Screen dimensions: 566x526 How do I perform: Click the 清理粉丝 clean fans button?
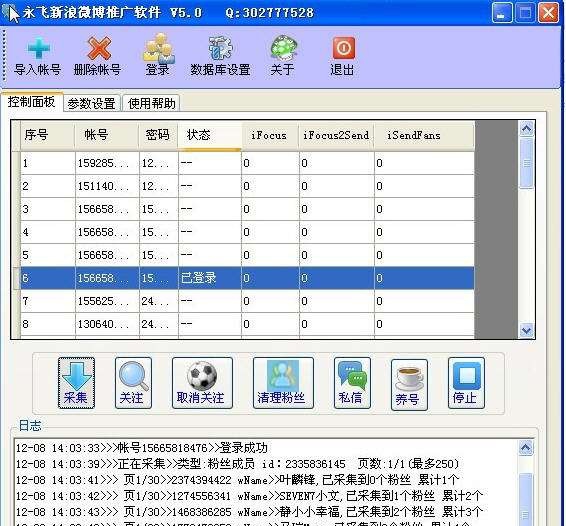[283, 383]
